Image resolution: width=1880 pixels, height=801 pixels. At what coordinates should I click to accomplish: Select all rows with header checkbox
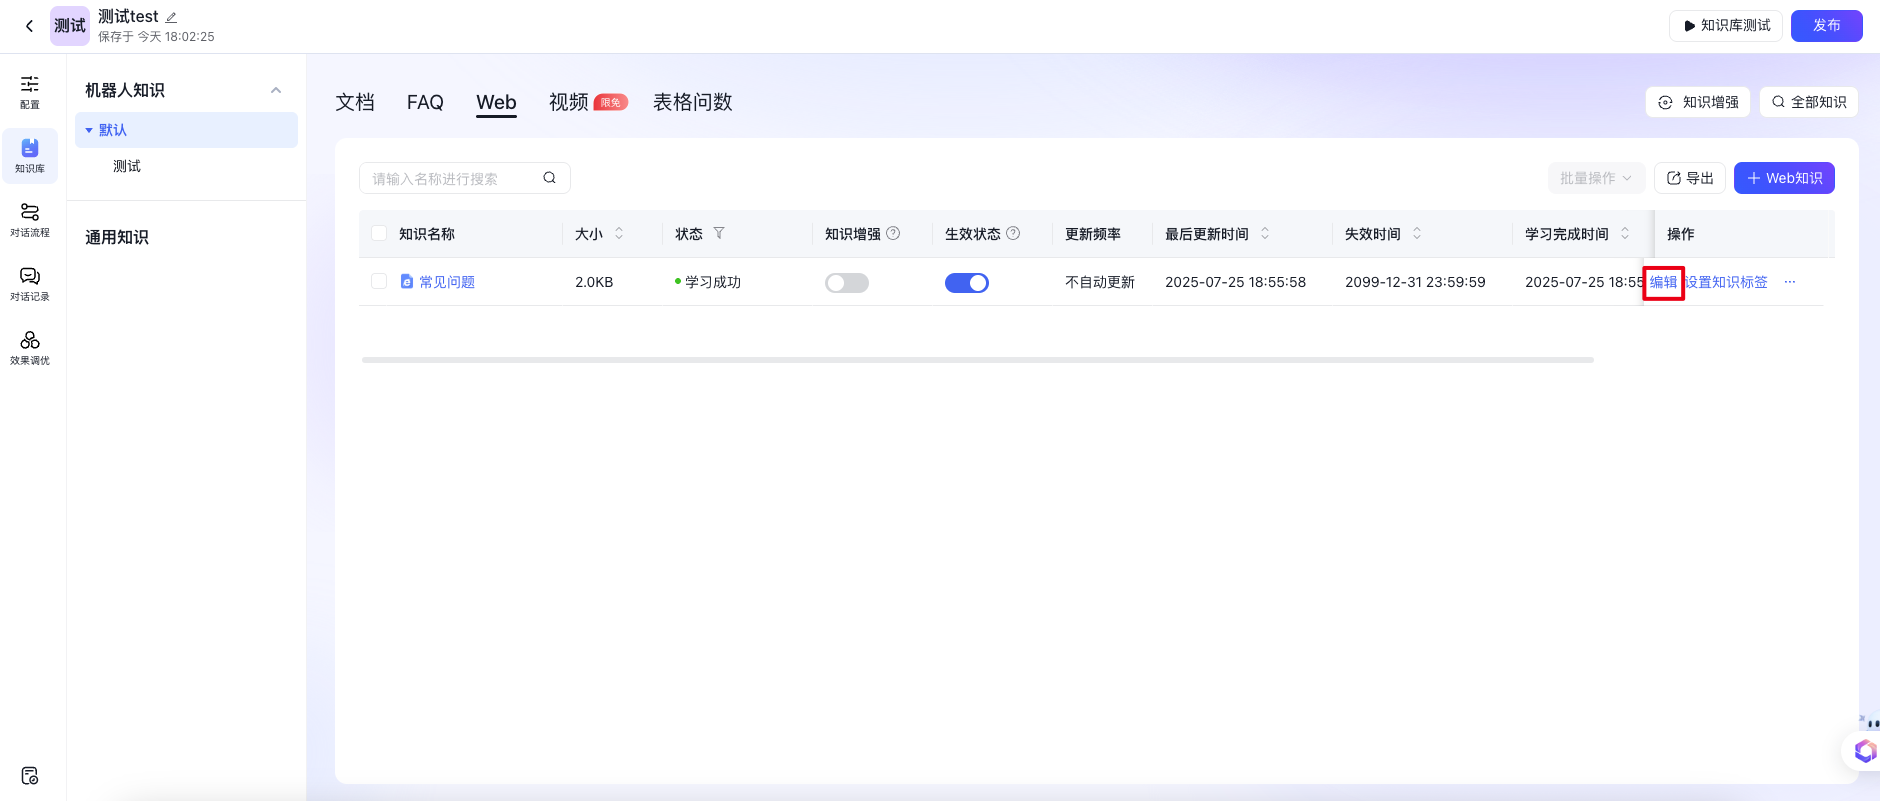click(x=379, y=233)
